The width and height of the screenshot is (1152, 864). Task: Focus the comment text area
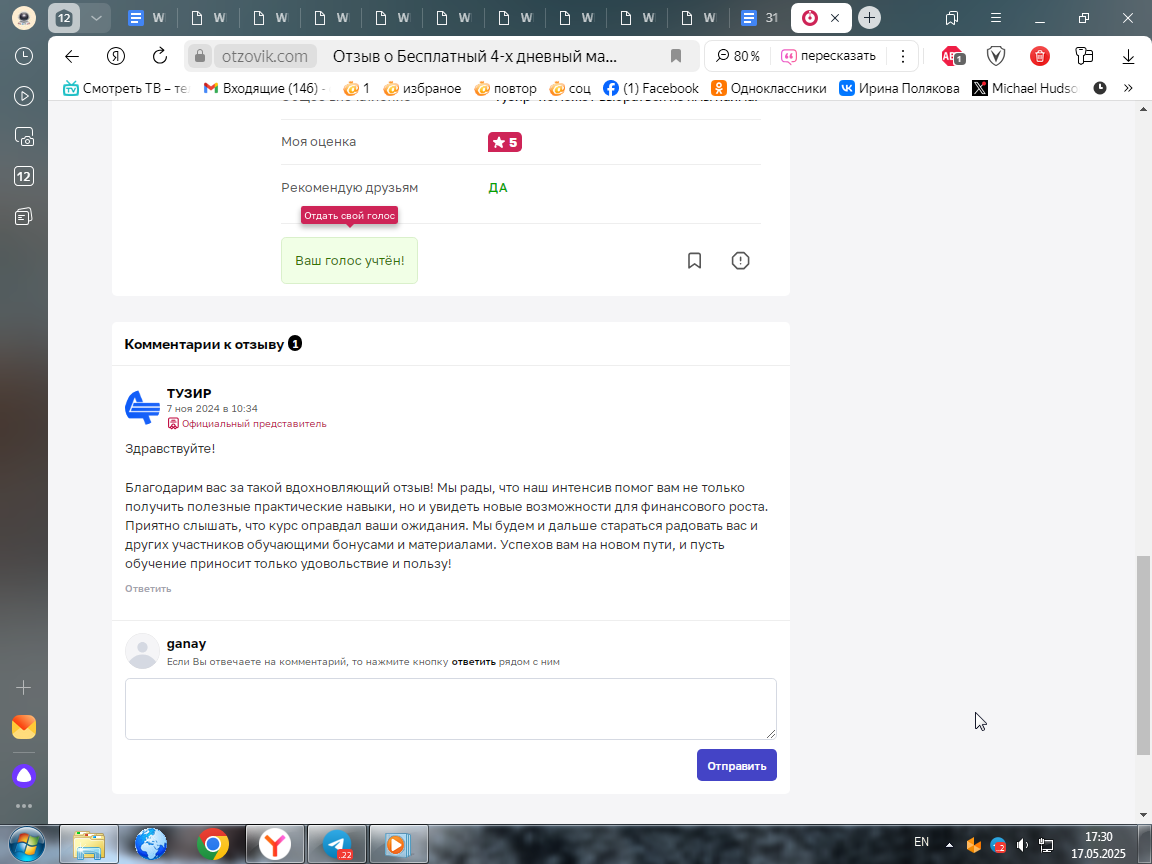(x=450, y=709)
